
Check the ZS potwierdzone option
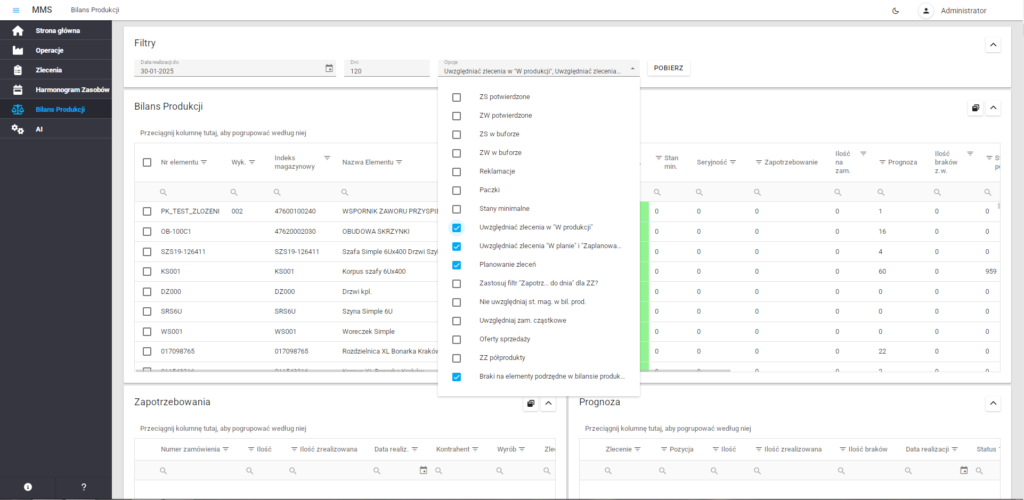pos(457,97)
